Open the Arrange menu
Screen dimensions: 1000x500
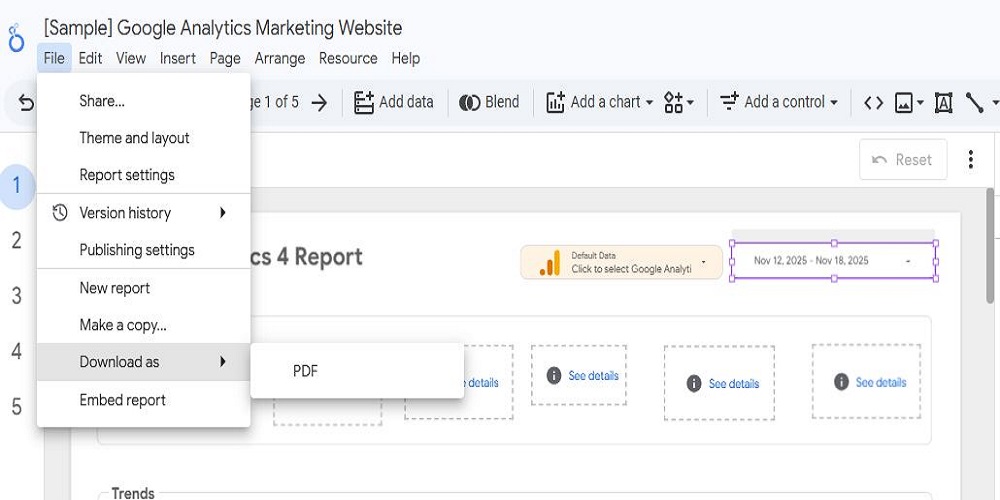279,58
